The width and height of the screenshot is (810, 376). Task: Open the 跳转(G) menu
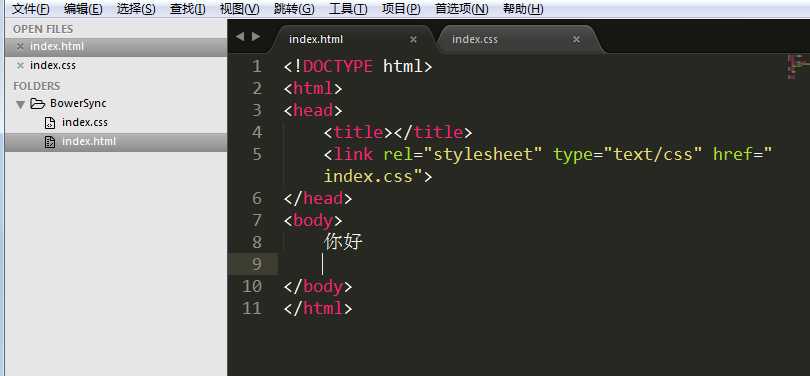point(294,9)
